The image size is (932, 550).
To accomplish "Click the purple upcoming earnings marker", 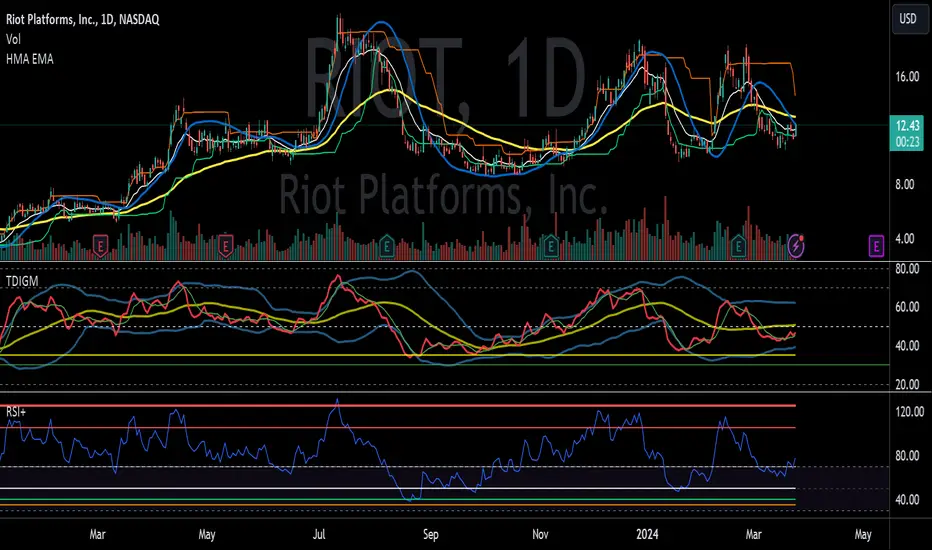I will click(x=876, y=246).
